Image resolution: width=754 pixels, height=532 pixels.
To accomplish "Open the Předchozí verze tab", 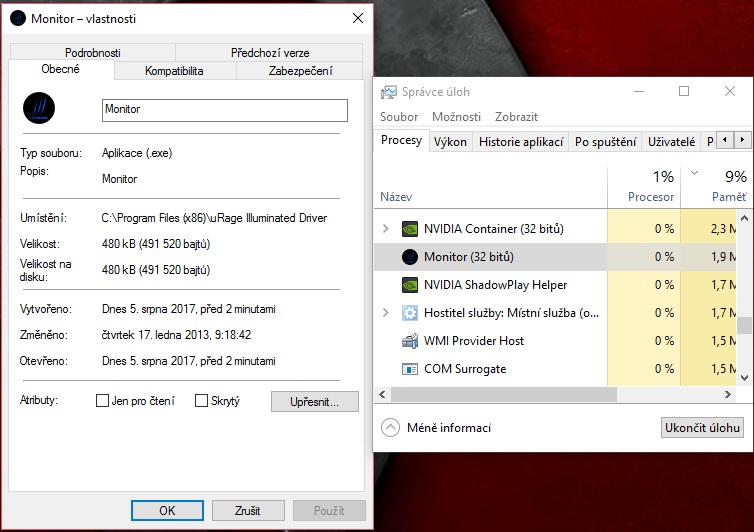I will (x=270, y=52).
